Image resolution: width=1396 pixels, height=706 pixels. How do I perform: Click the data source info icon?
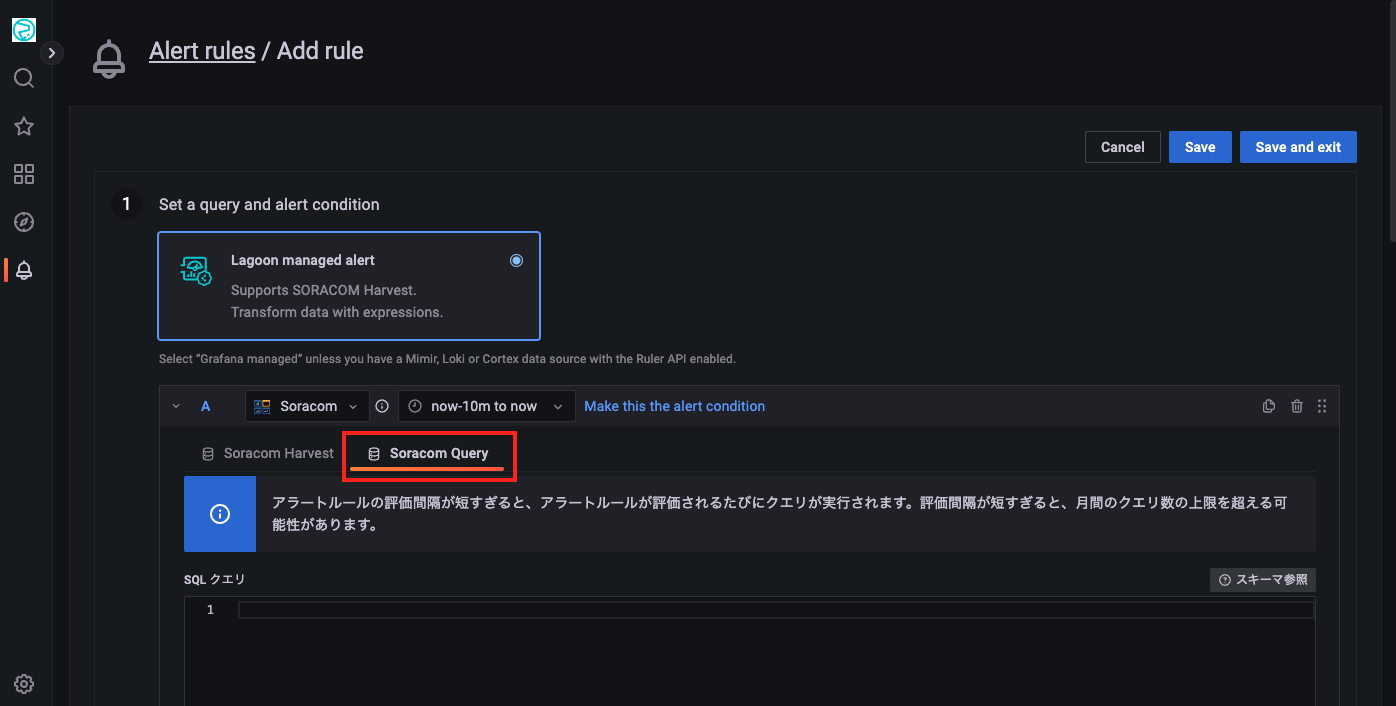click(x=382, y=406)
